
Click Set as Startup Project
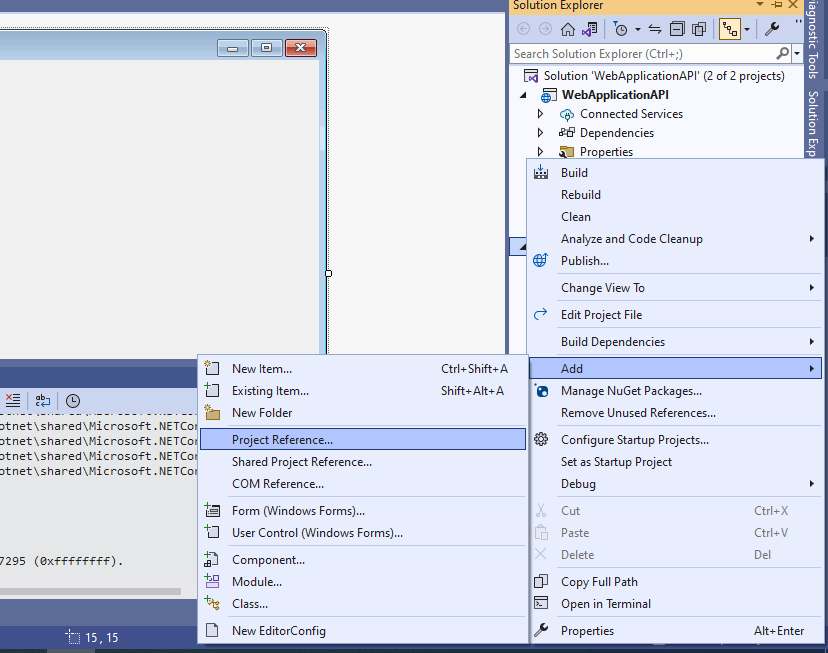[x=616, y=462]
